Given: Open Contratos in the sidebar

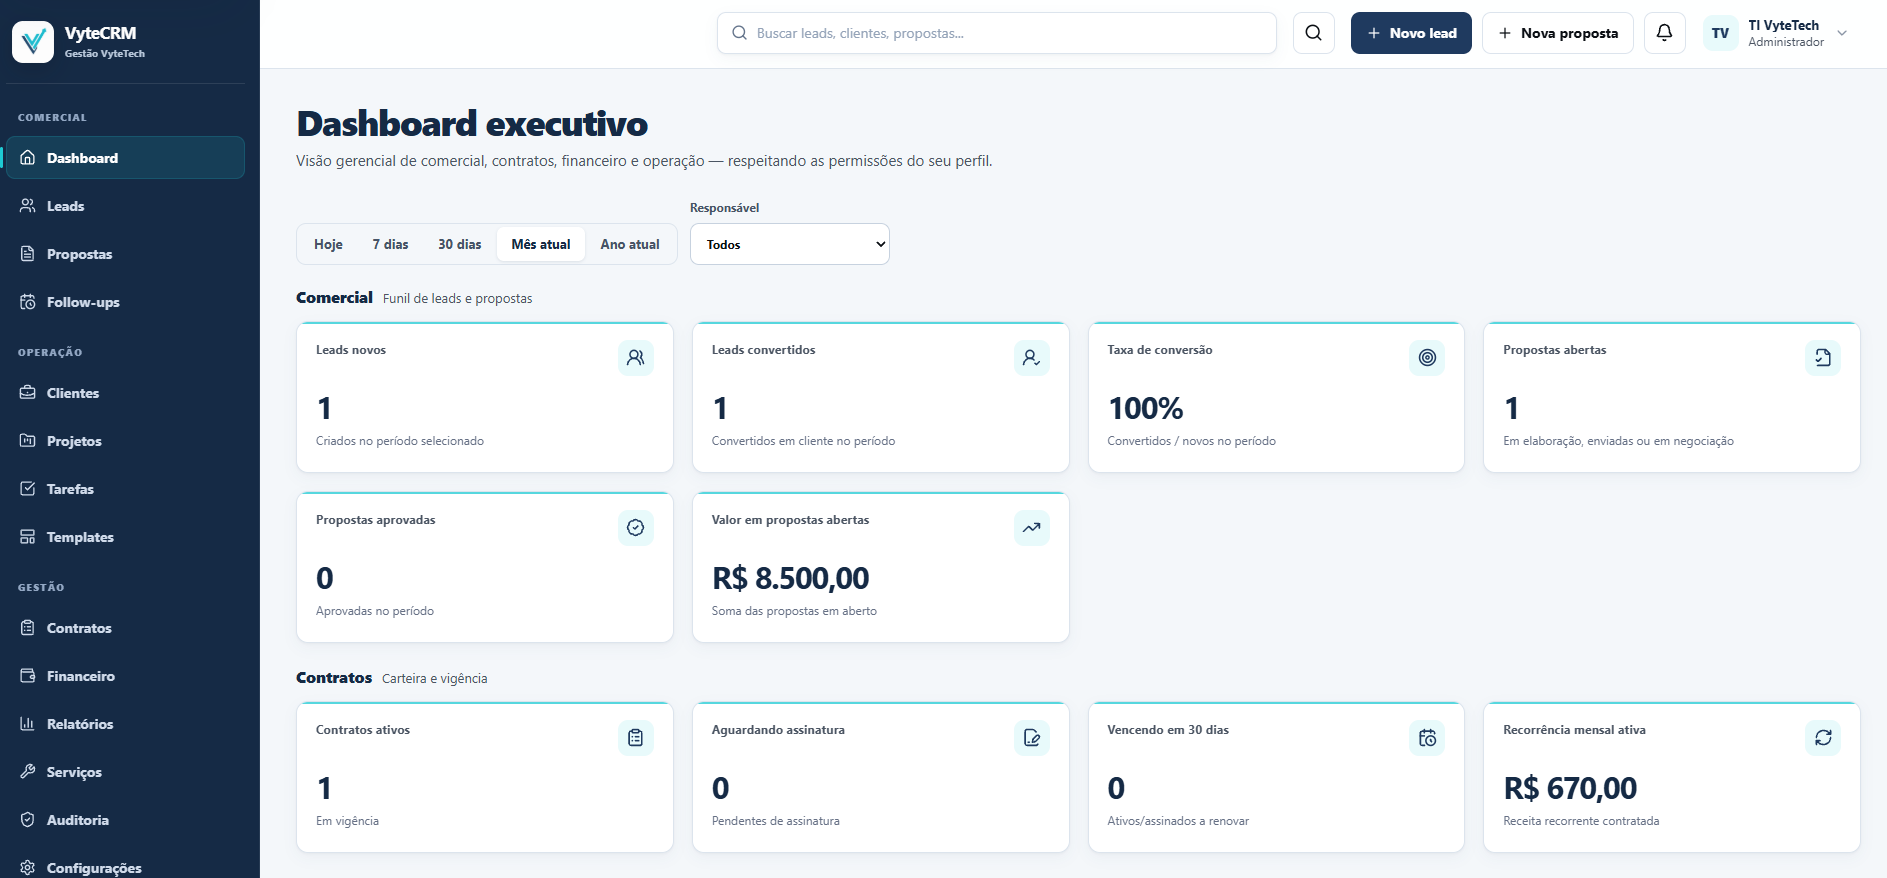Looking at the screenshot, I should click(x=125, y=628).
